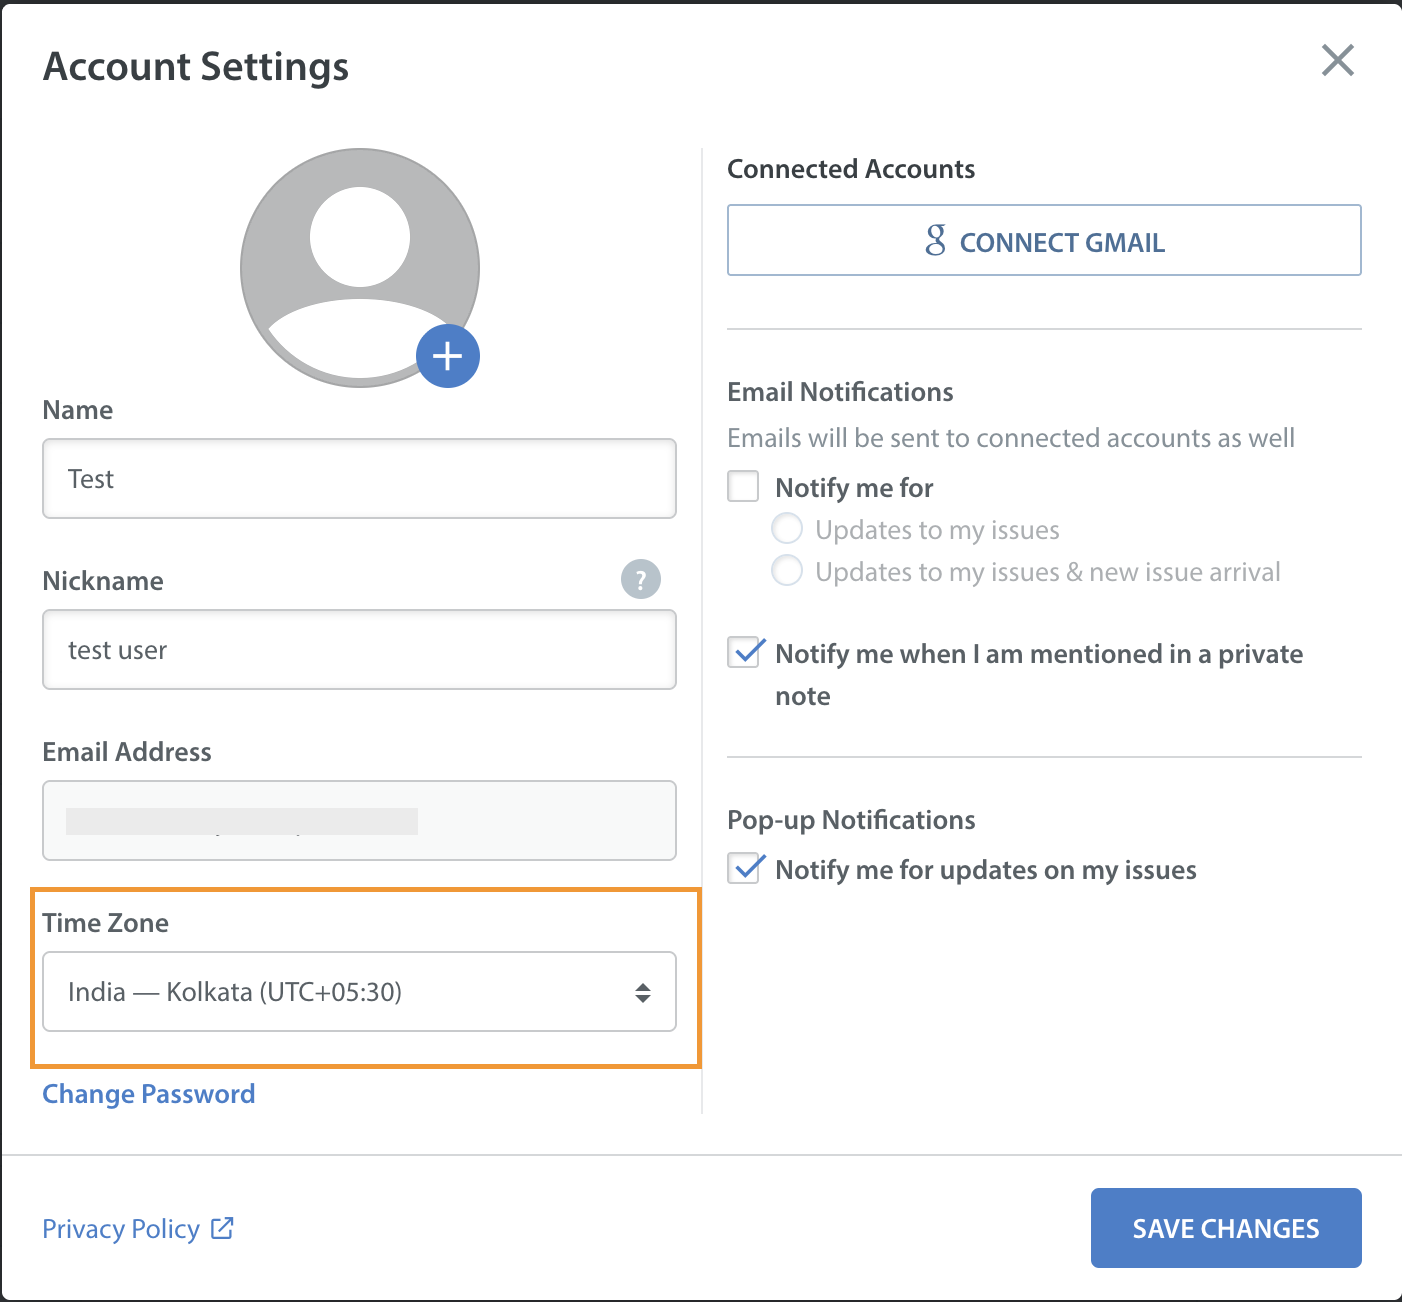The width and height of the screenshot is (1402, 1302).
Task: Click the Nickname input field
Action: [360, 649]
